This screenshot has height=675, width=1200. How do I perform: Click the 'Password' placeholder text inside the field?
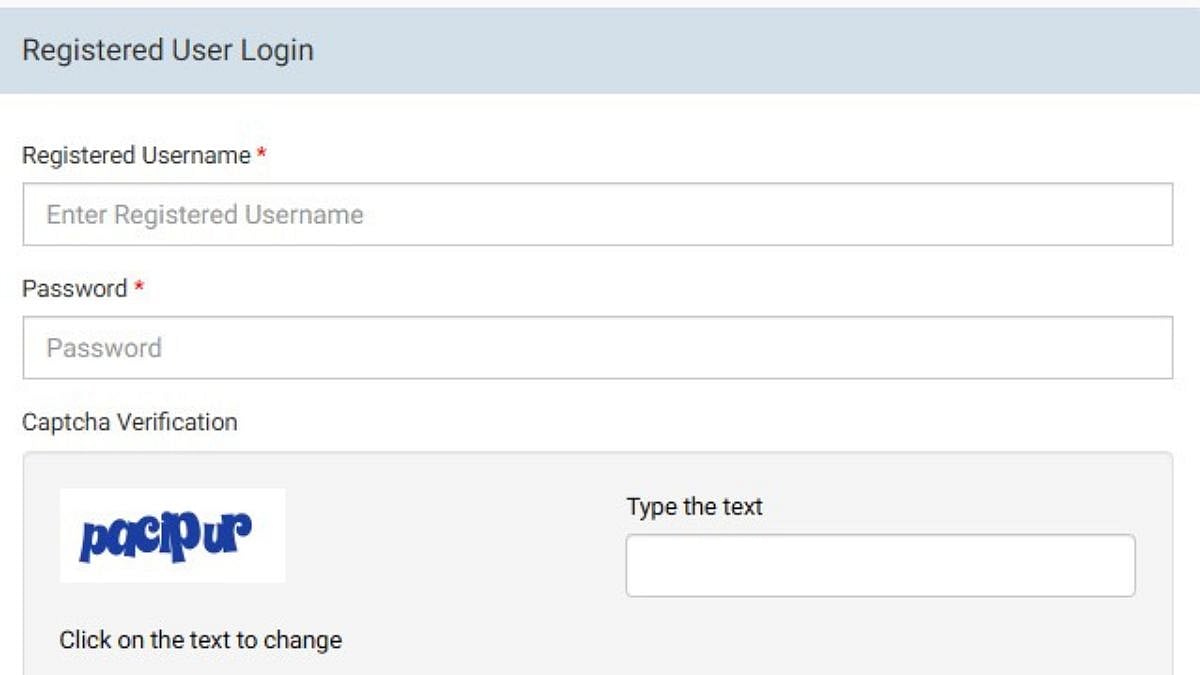pos(103,348)
